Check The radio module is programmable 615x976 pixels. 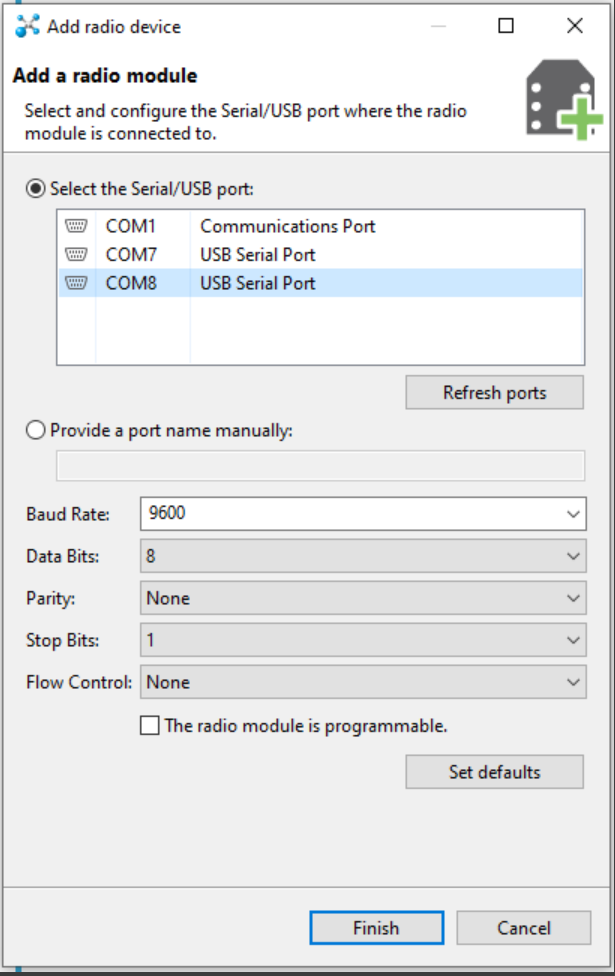[x=150, y=726]
